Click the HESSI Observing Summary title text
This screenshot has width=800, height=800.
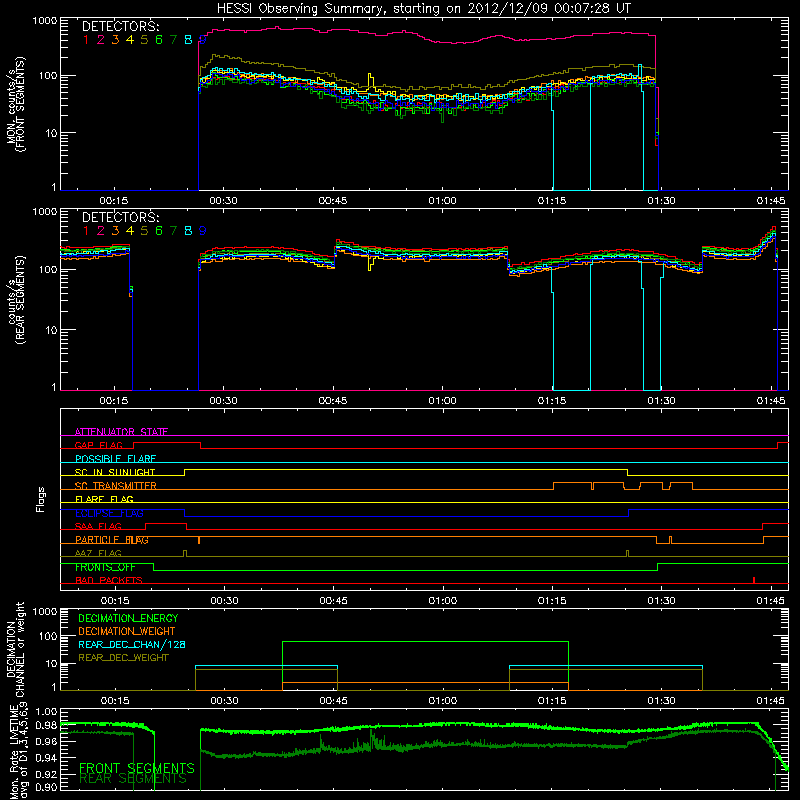coord(423,8)
